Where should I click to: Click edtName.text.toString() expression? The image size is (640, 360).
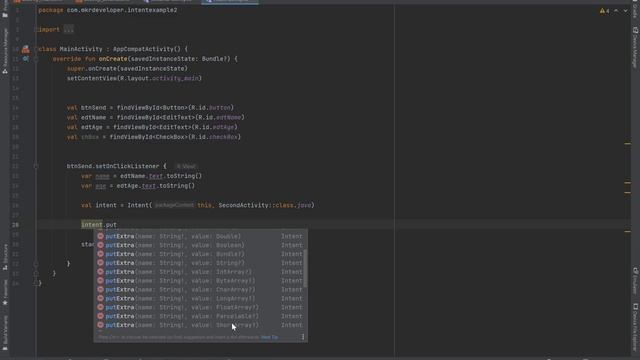[x=161, y=176]
